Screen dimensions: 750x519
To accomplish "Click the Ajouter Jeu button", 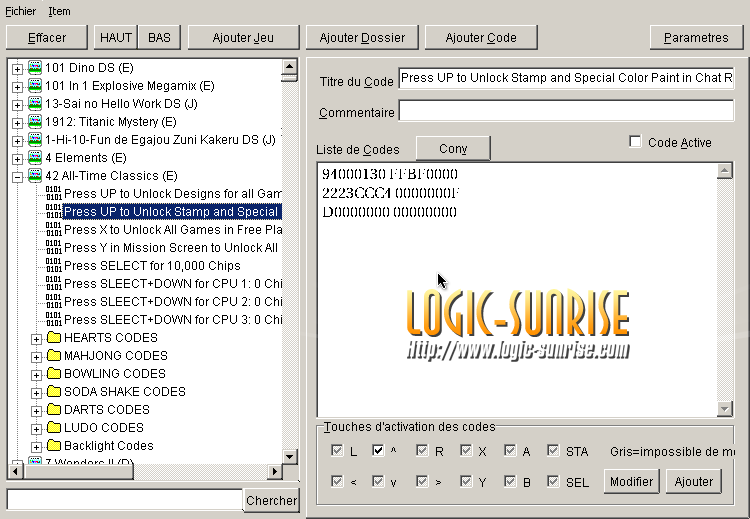I will tap(243, 38).
